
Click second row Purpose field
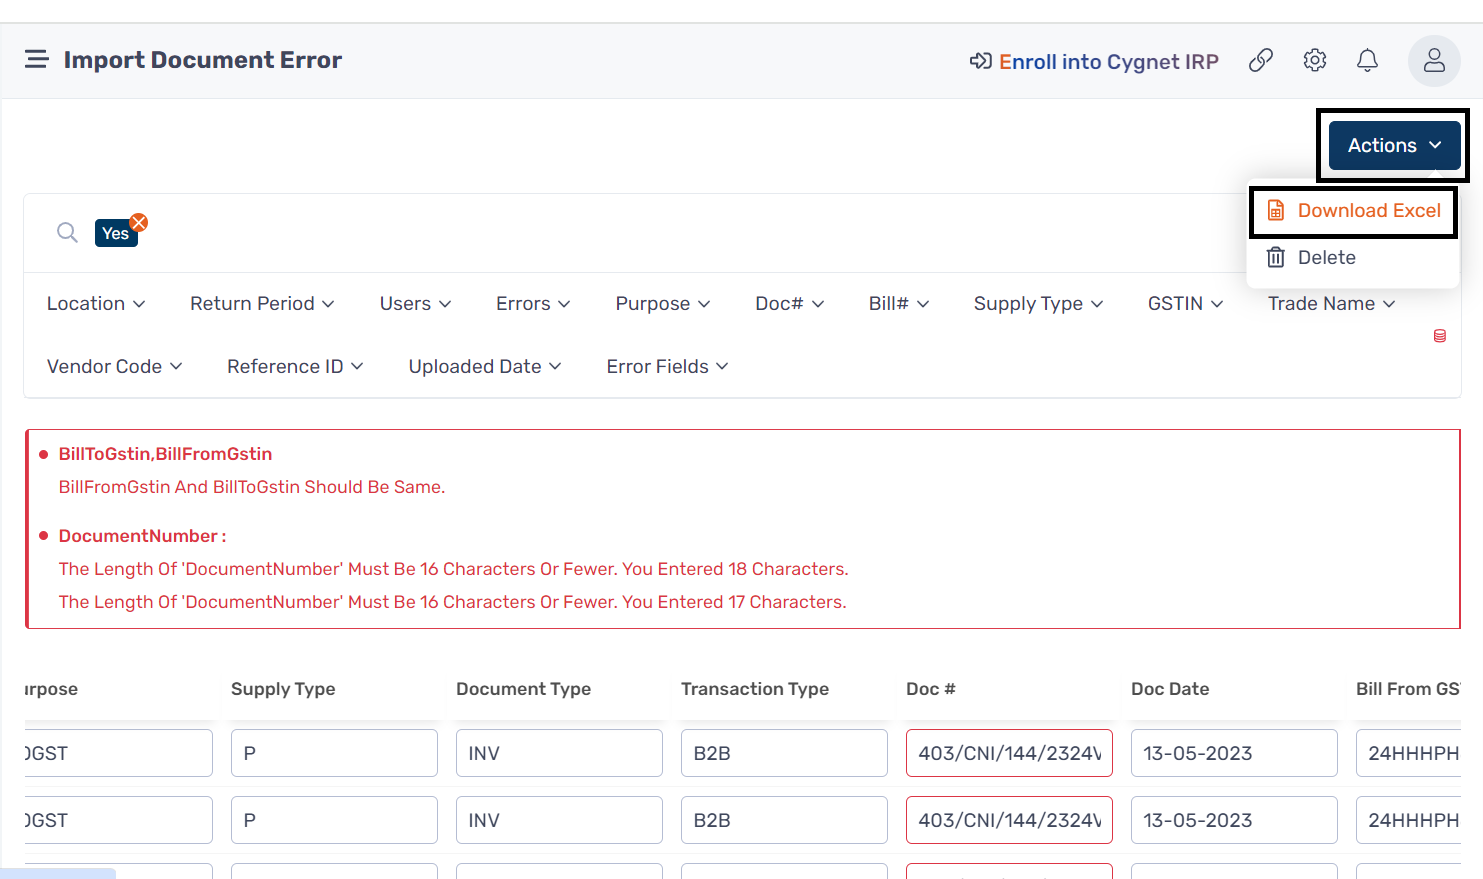pos(118,820)
